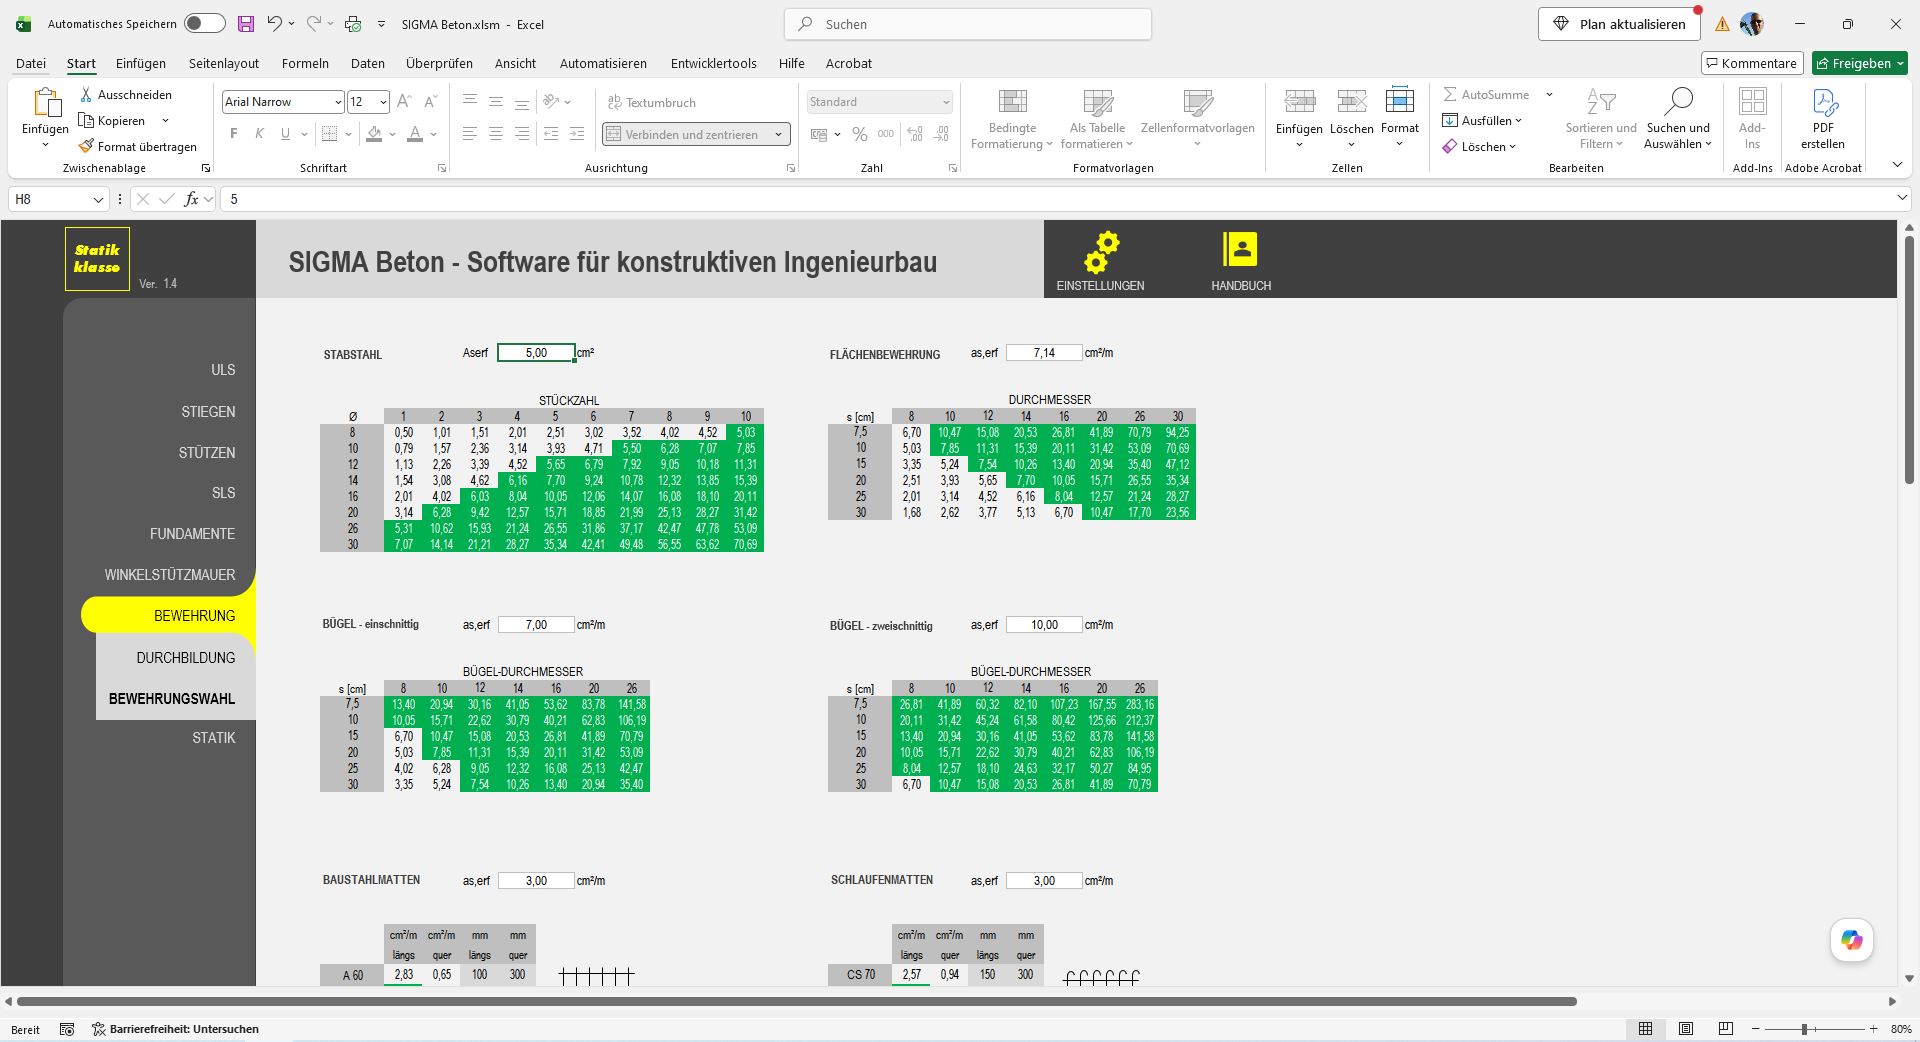The image size is (1920, 1042).
Task: Click the zoom in plus button
Action: (x=1873, y=1029)
